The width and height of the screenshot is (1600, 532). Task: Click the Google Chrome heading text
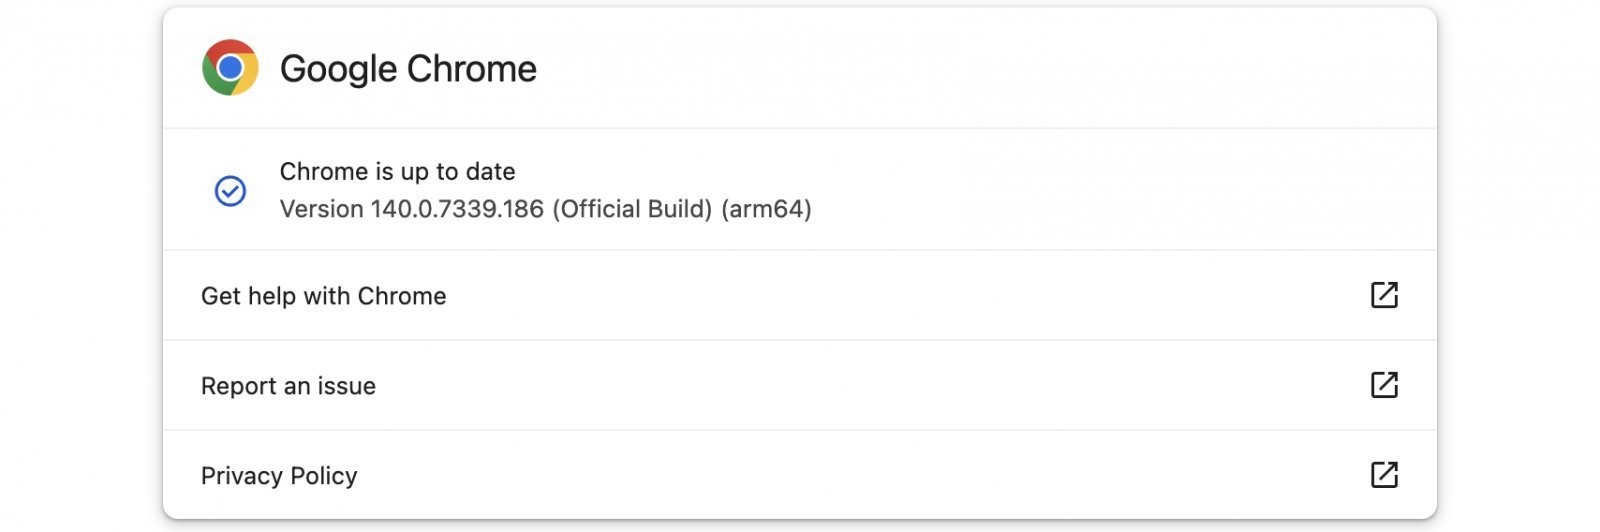[408, 69]
